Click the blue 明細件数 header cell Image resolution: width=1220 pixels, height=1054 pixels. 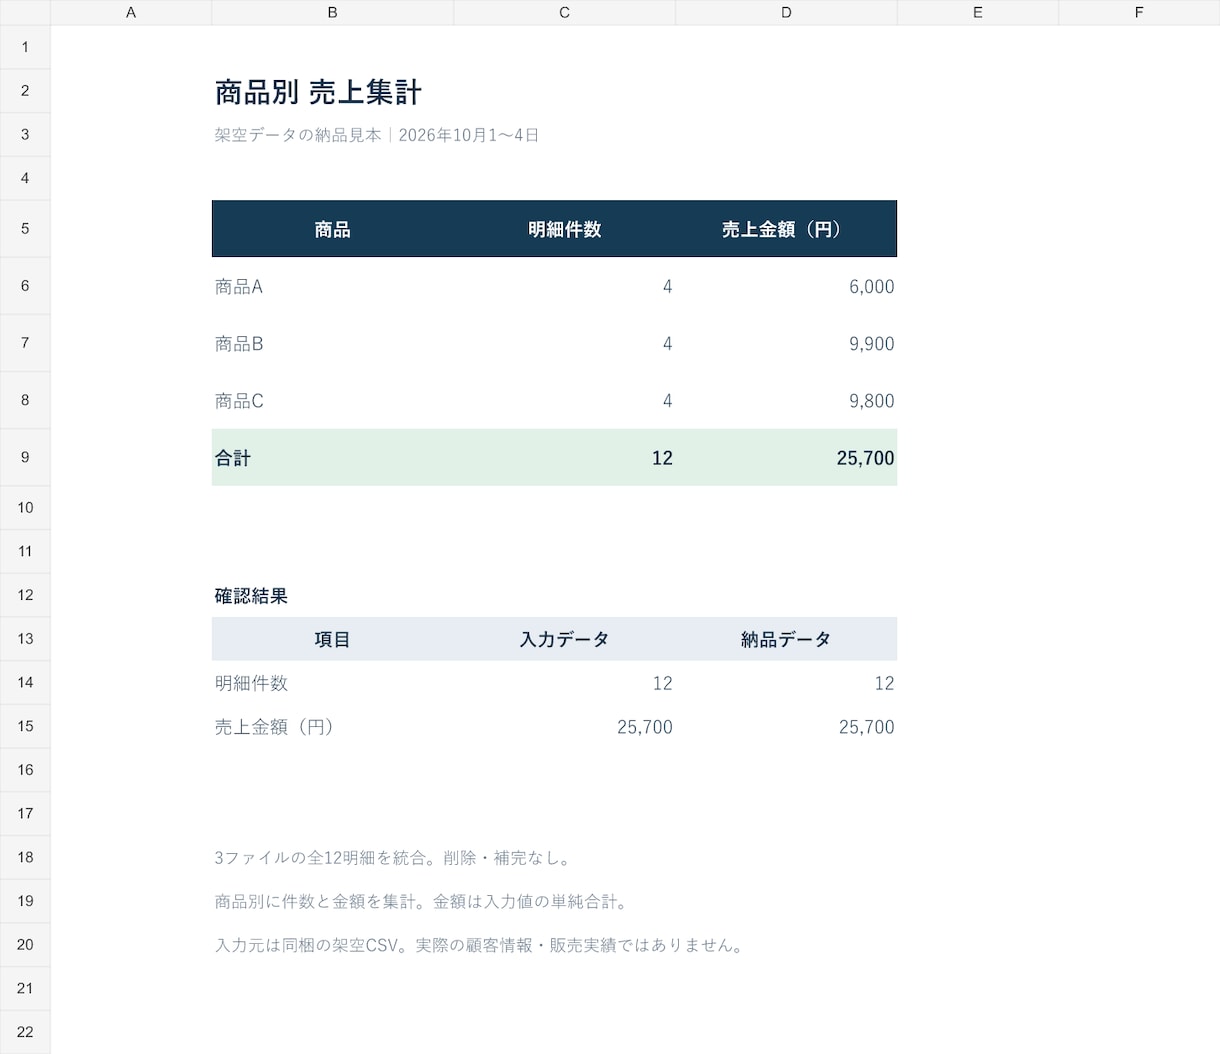point(565,229)
